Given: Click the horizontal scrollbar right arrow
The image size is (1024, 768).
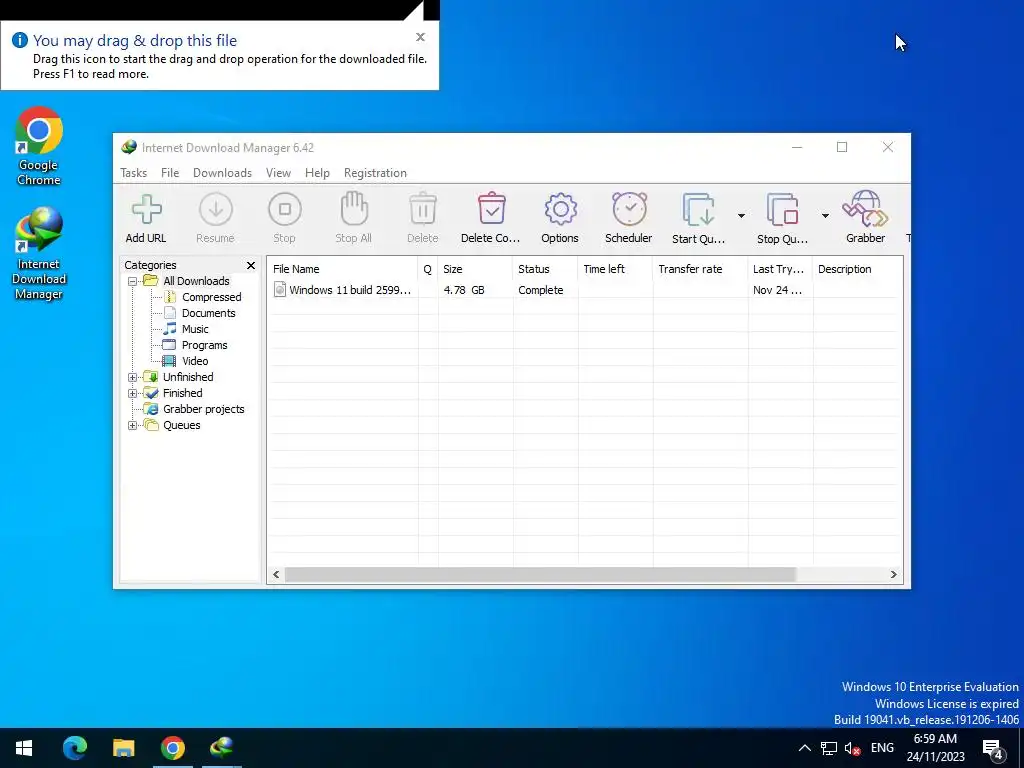Looking at the screenshot, I should (x=893, y=575).
